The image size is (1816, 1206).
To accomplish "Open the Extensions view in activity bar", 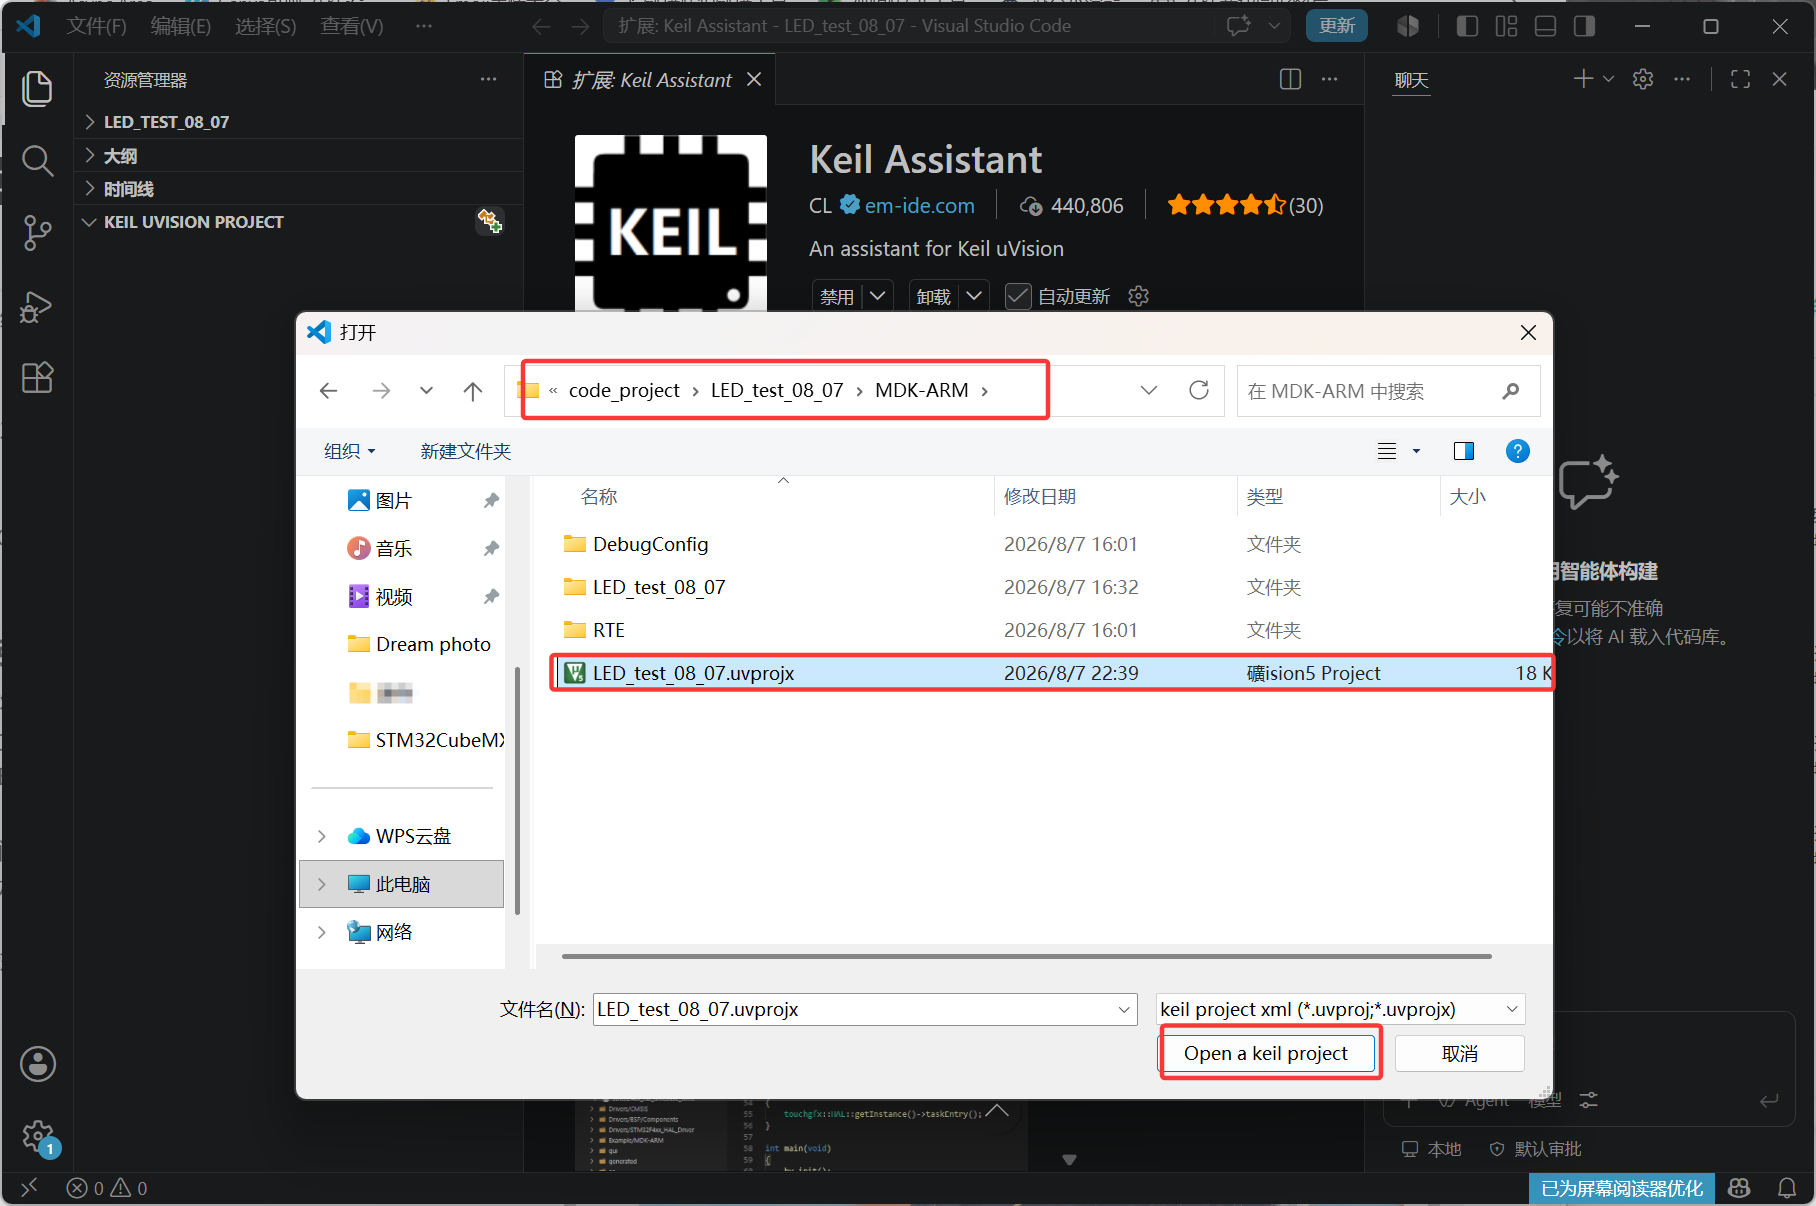I will click(37, 378).
